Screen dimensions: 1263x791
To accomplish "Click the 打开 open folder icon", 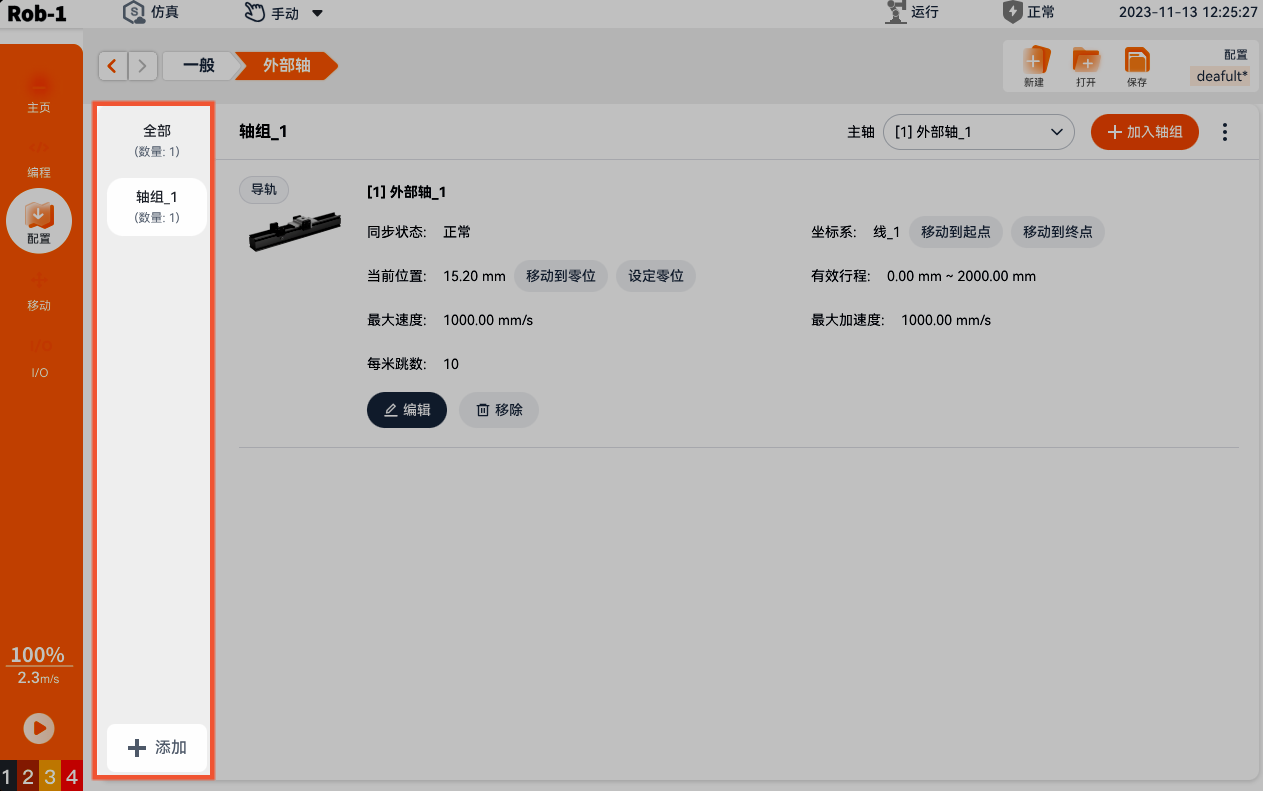I will tap(1086, 67).
